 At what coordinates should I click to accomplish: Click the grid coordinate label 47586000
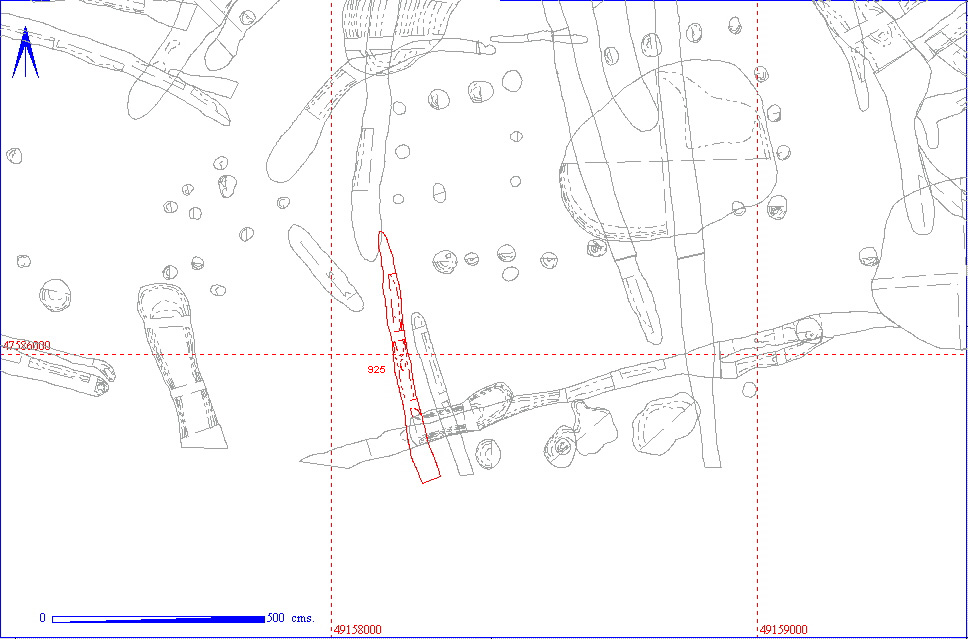[x=27, y=346]
